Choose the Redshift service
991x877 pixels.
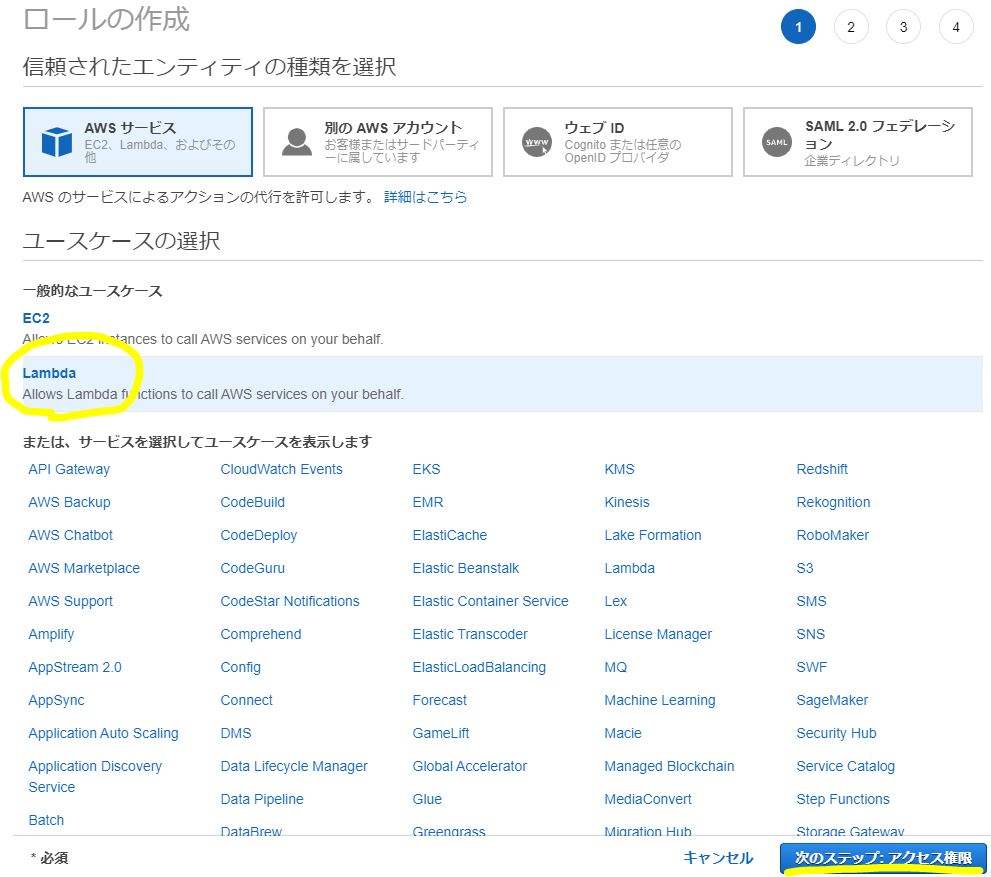[822, 469]
